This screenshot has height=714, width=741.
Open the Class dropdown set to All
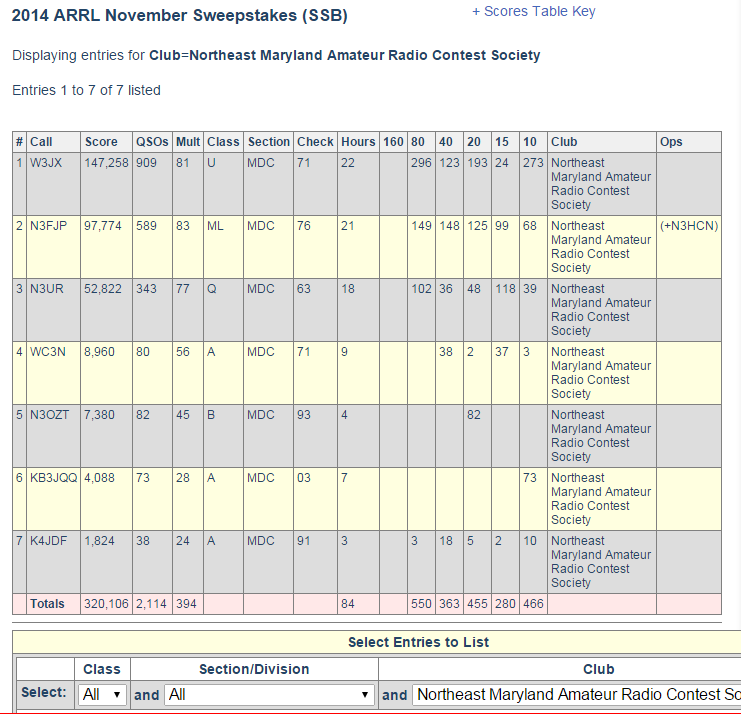[x=102, y=695]
